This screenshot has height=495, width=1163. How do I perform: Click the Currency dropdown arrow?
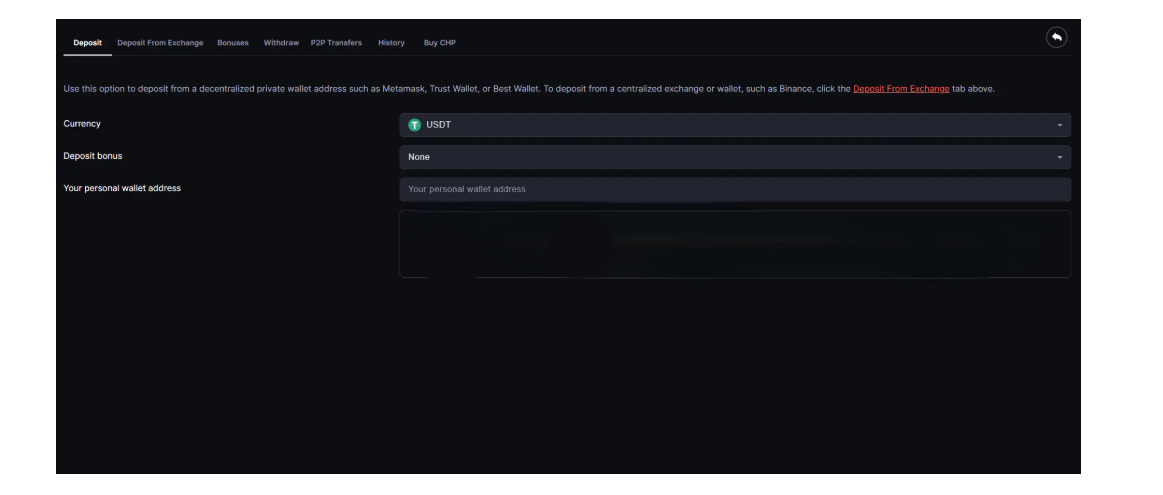click(x=1058, y=125)
